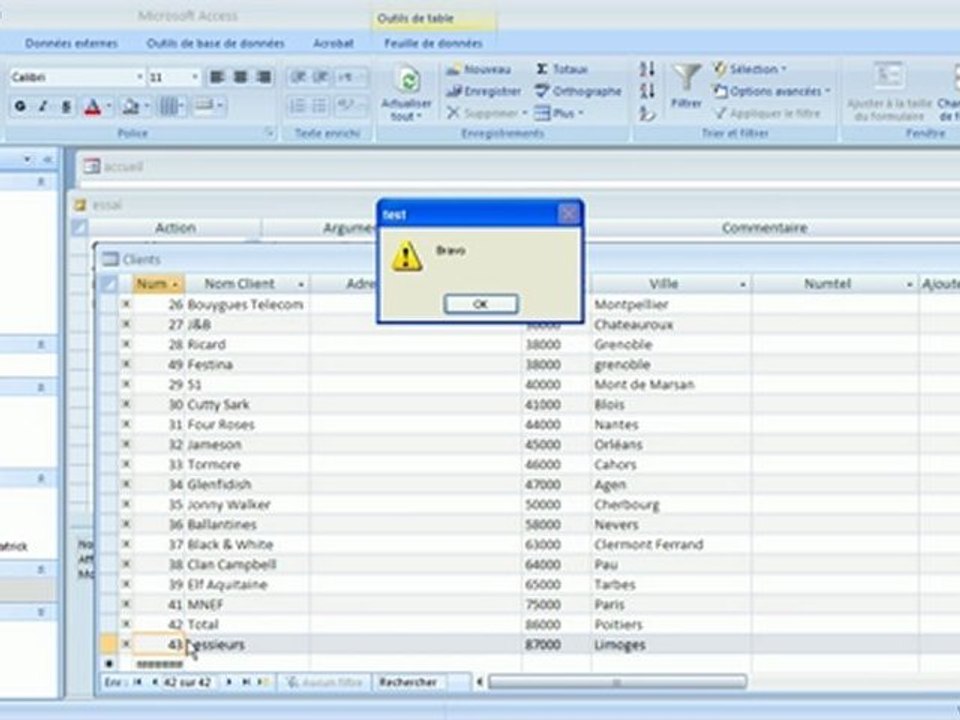Click the Limoges cell
Viewport: 960px width, 720px height.
pos(671,645)
